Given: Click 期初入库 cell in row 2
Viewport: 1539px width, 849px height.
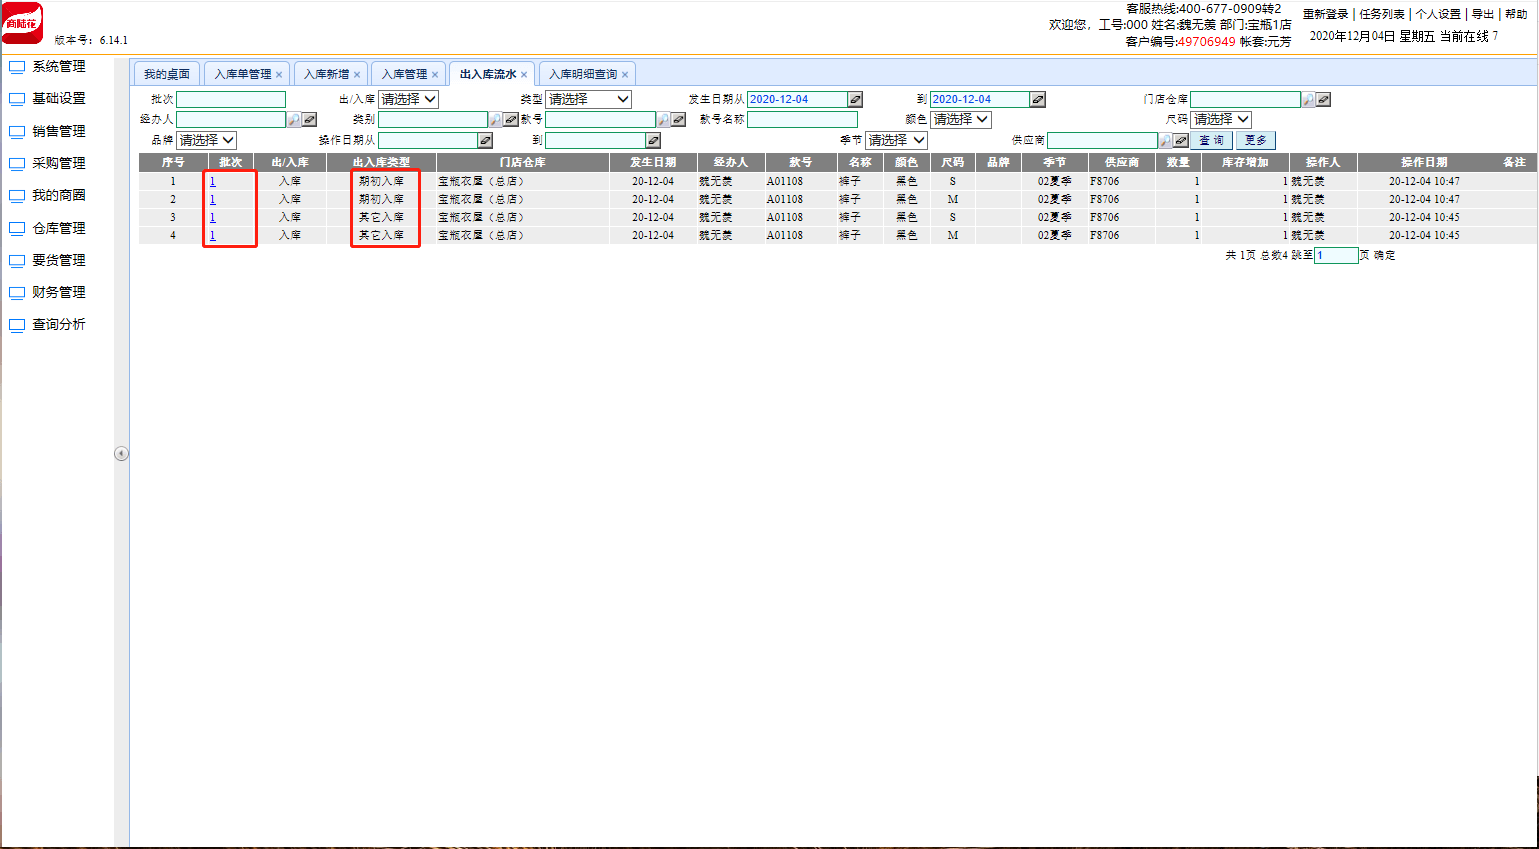Looking at the screenshot, I should (x=381, y=200).
